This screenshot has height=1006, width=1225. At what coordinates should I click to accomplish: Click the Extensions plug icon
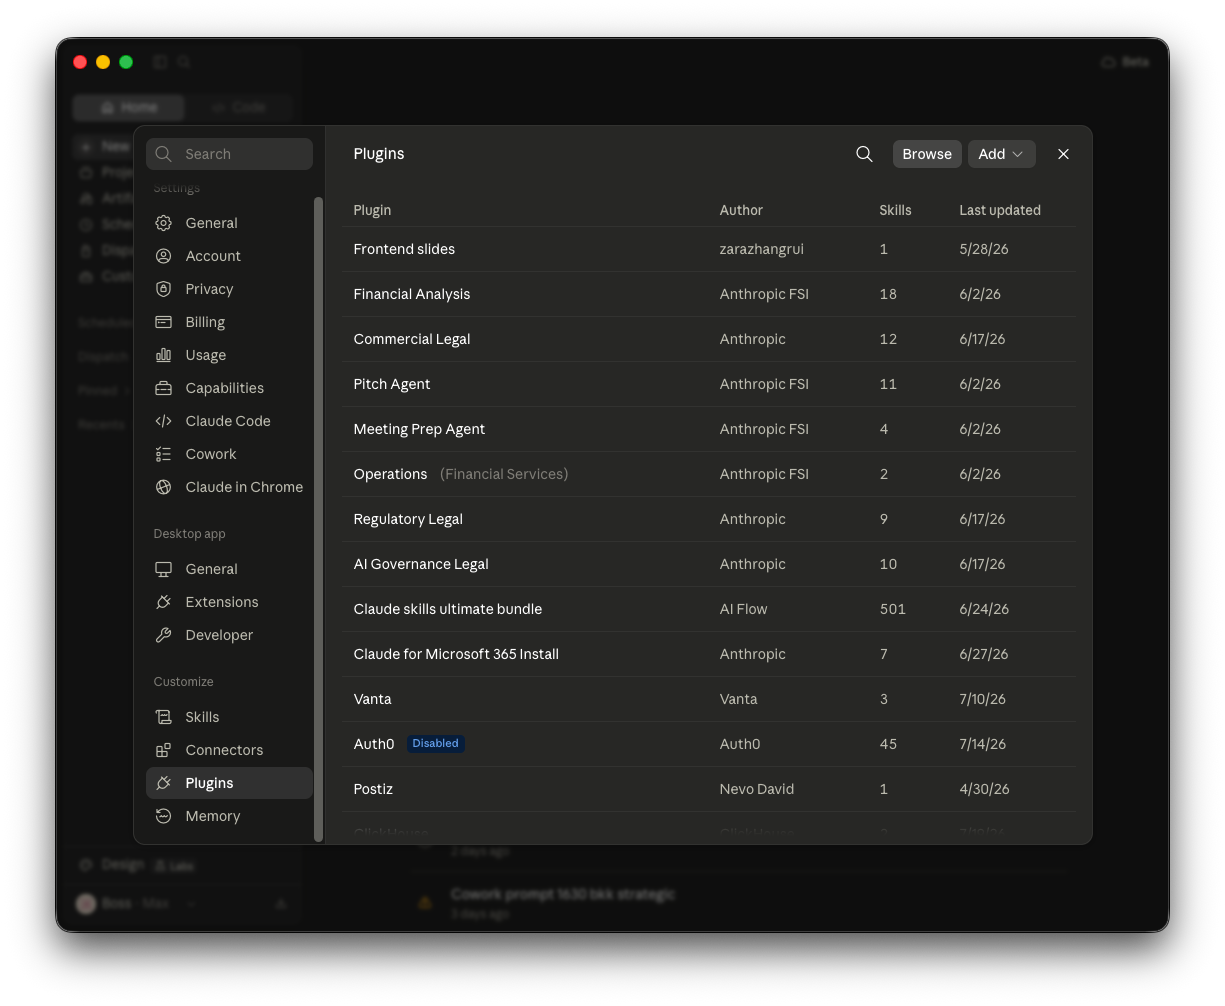click(x=164, y=602)
